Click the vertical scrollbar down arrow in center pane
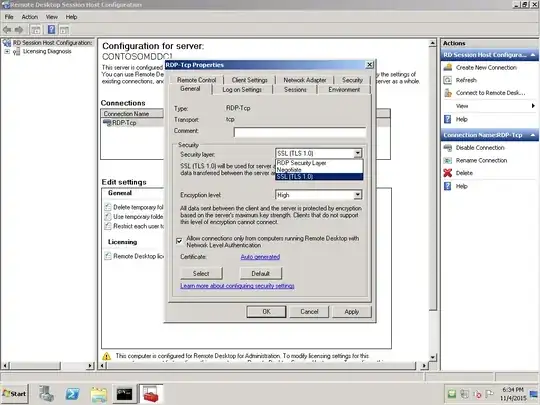Image resolution: width=540 pixels, height=405 pixels. point(433,357)
